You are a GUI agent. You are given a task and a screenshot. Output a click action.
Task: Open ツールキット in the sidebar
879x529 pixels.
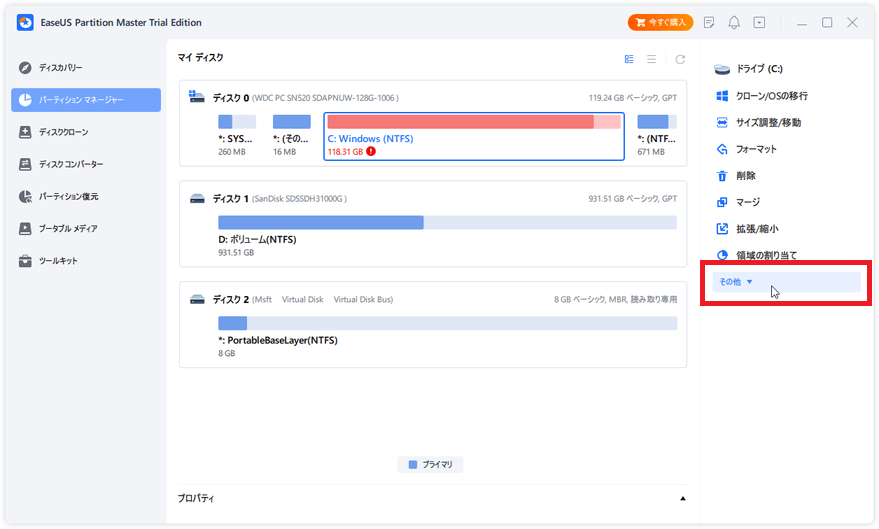(58, 261)
